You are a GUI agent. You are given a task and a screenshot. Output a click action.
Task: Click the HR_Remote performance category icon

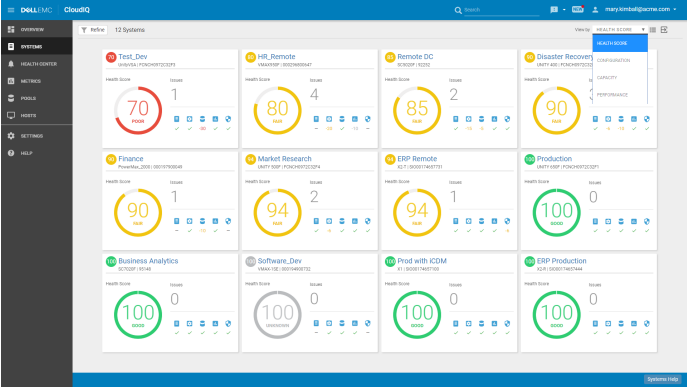(355, 119)
